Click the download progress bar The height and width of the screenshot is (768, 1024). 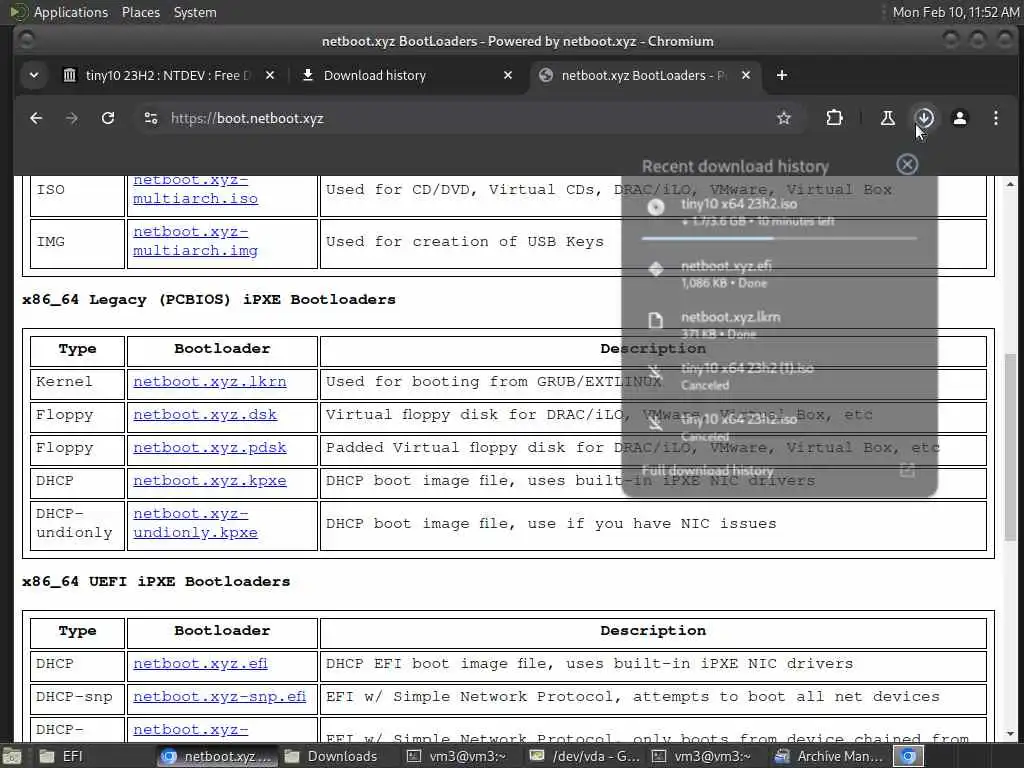(780, 238)
